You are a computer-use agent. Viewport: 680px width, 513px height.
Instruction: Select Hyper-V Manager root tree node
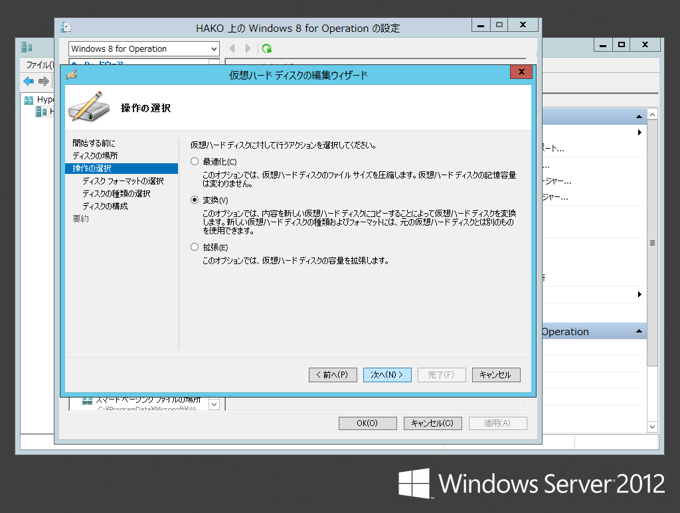coord(39,100)
